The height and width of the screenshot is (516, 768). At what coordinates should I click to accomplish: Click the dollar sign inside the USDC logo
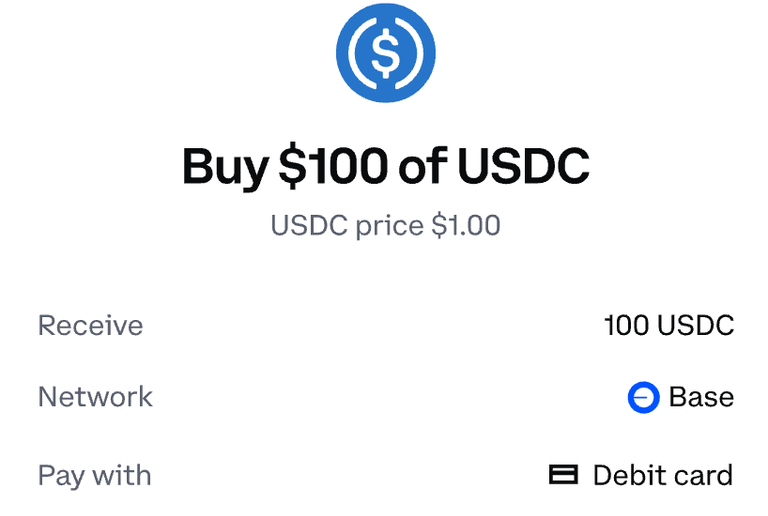(x=385, y=53)
